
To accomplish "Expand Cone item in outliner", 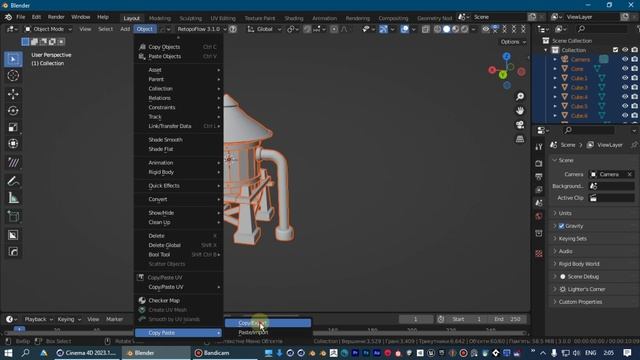I will click(x=555, y=69).
